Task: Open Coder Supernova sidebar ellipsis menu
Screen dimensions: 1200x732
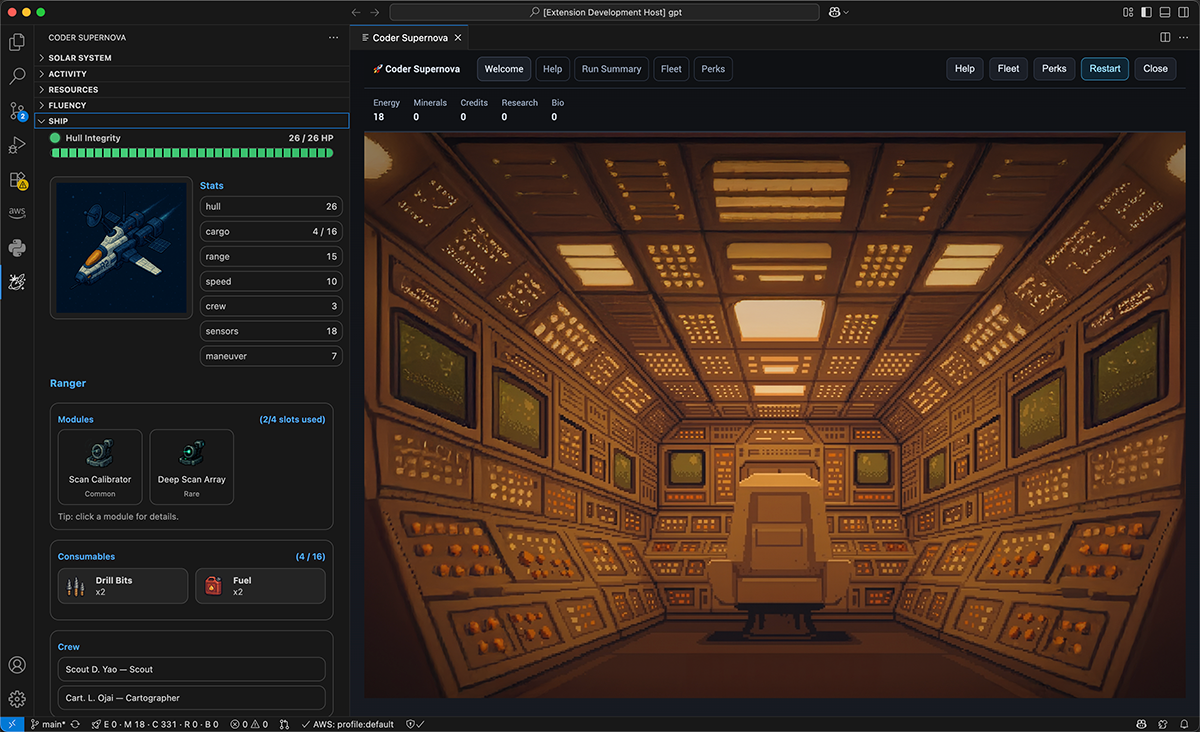Action: click(x=333, y=37)
